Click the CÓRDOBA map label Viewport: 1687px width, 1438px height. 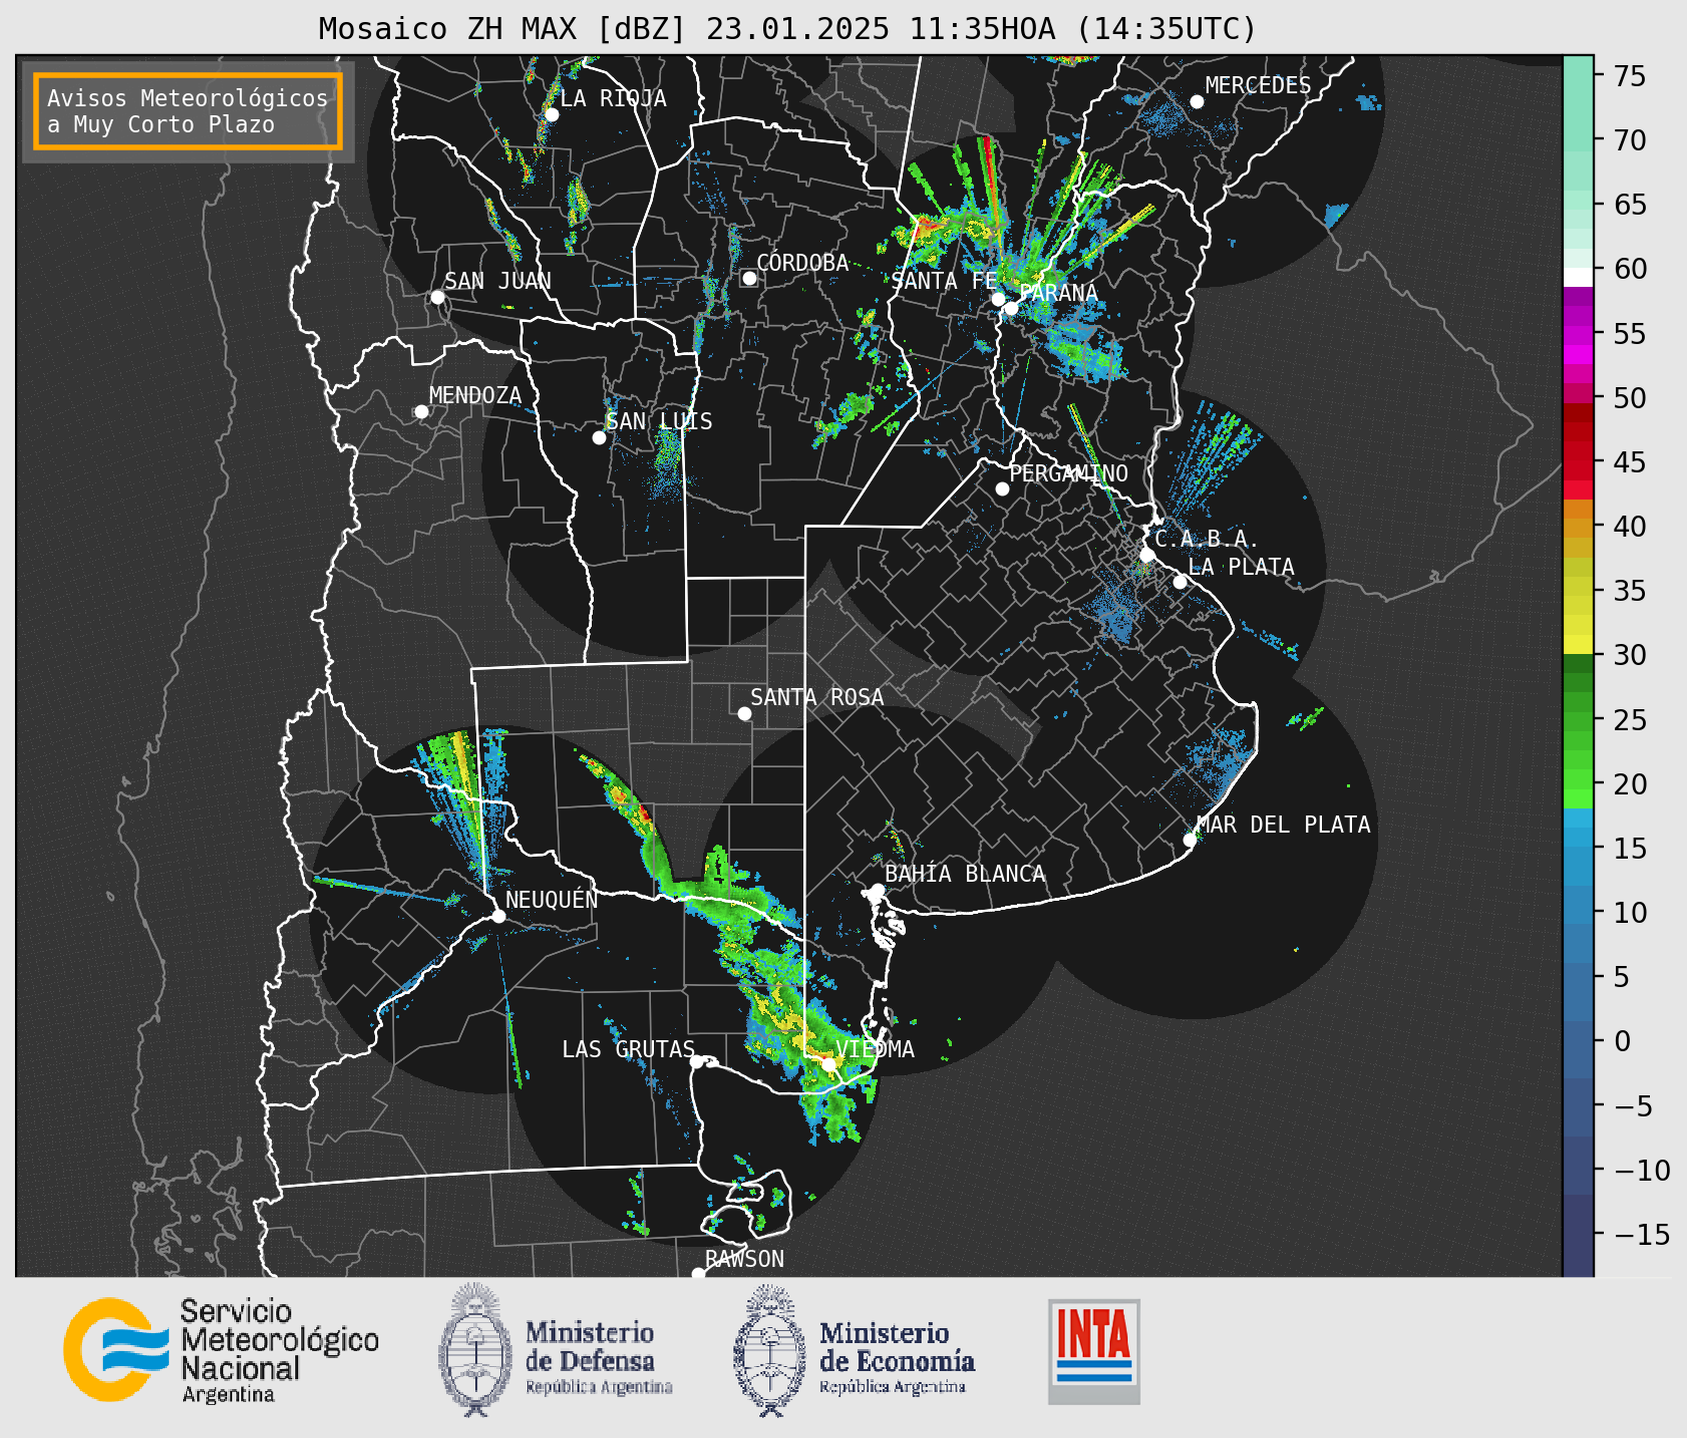coord(803,263)
